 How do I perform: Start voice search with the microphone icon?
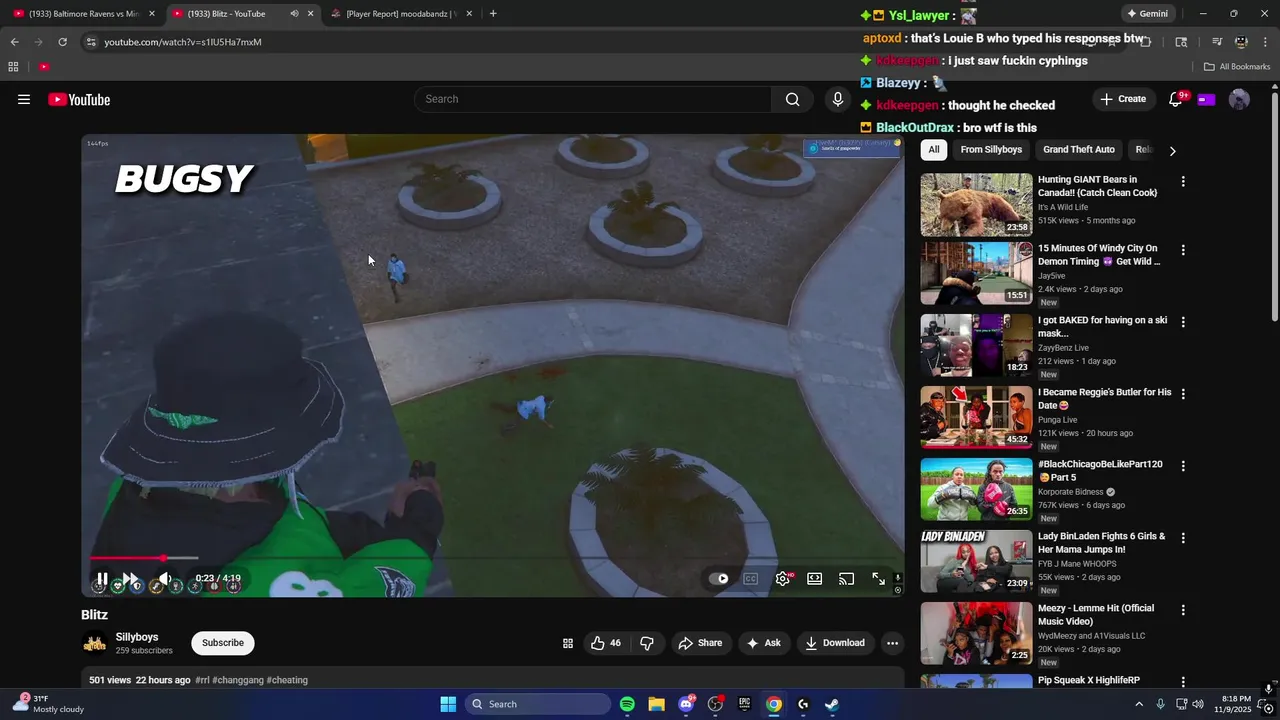tap(838, 99)
